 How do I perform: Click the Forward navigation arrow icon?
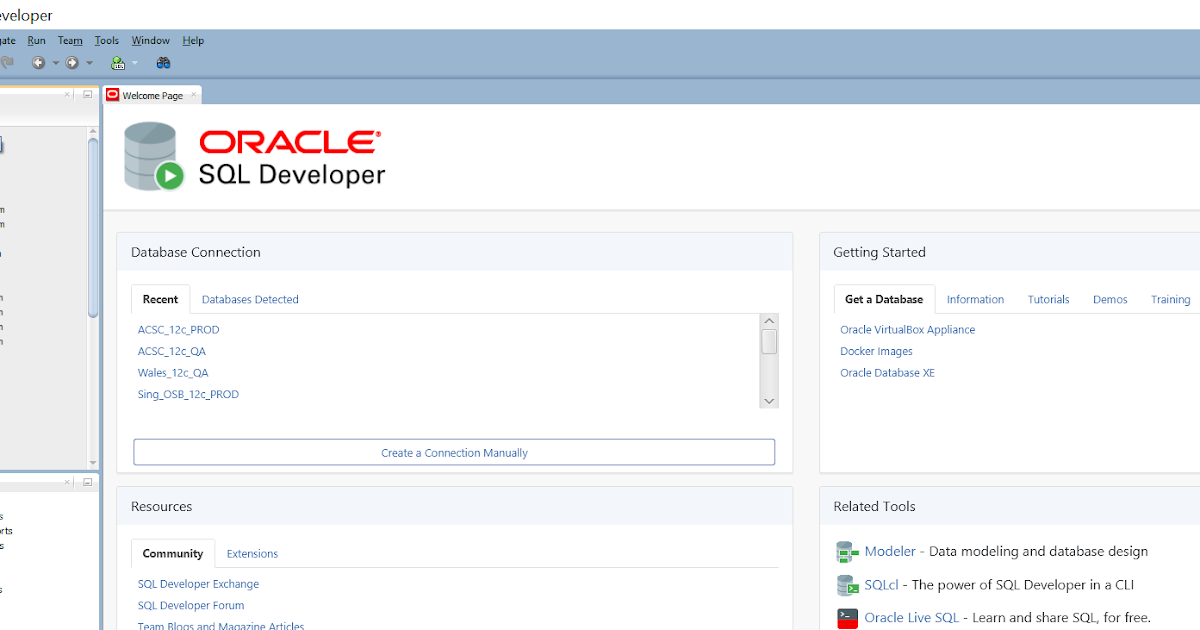72,63
